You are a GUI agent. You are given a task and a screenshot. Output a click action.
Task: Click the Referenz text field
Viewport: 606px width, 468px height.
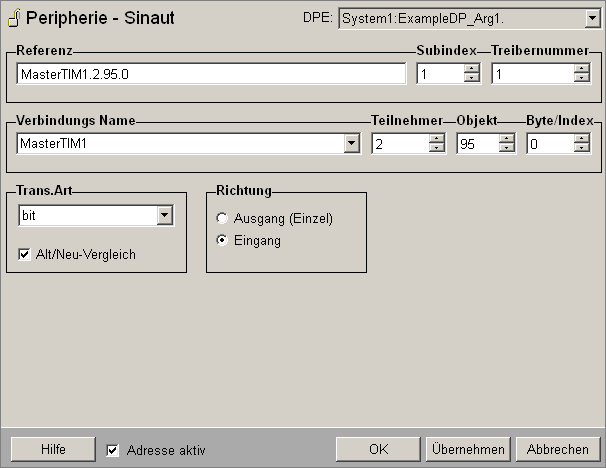point(211,73)
